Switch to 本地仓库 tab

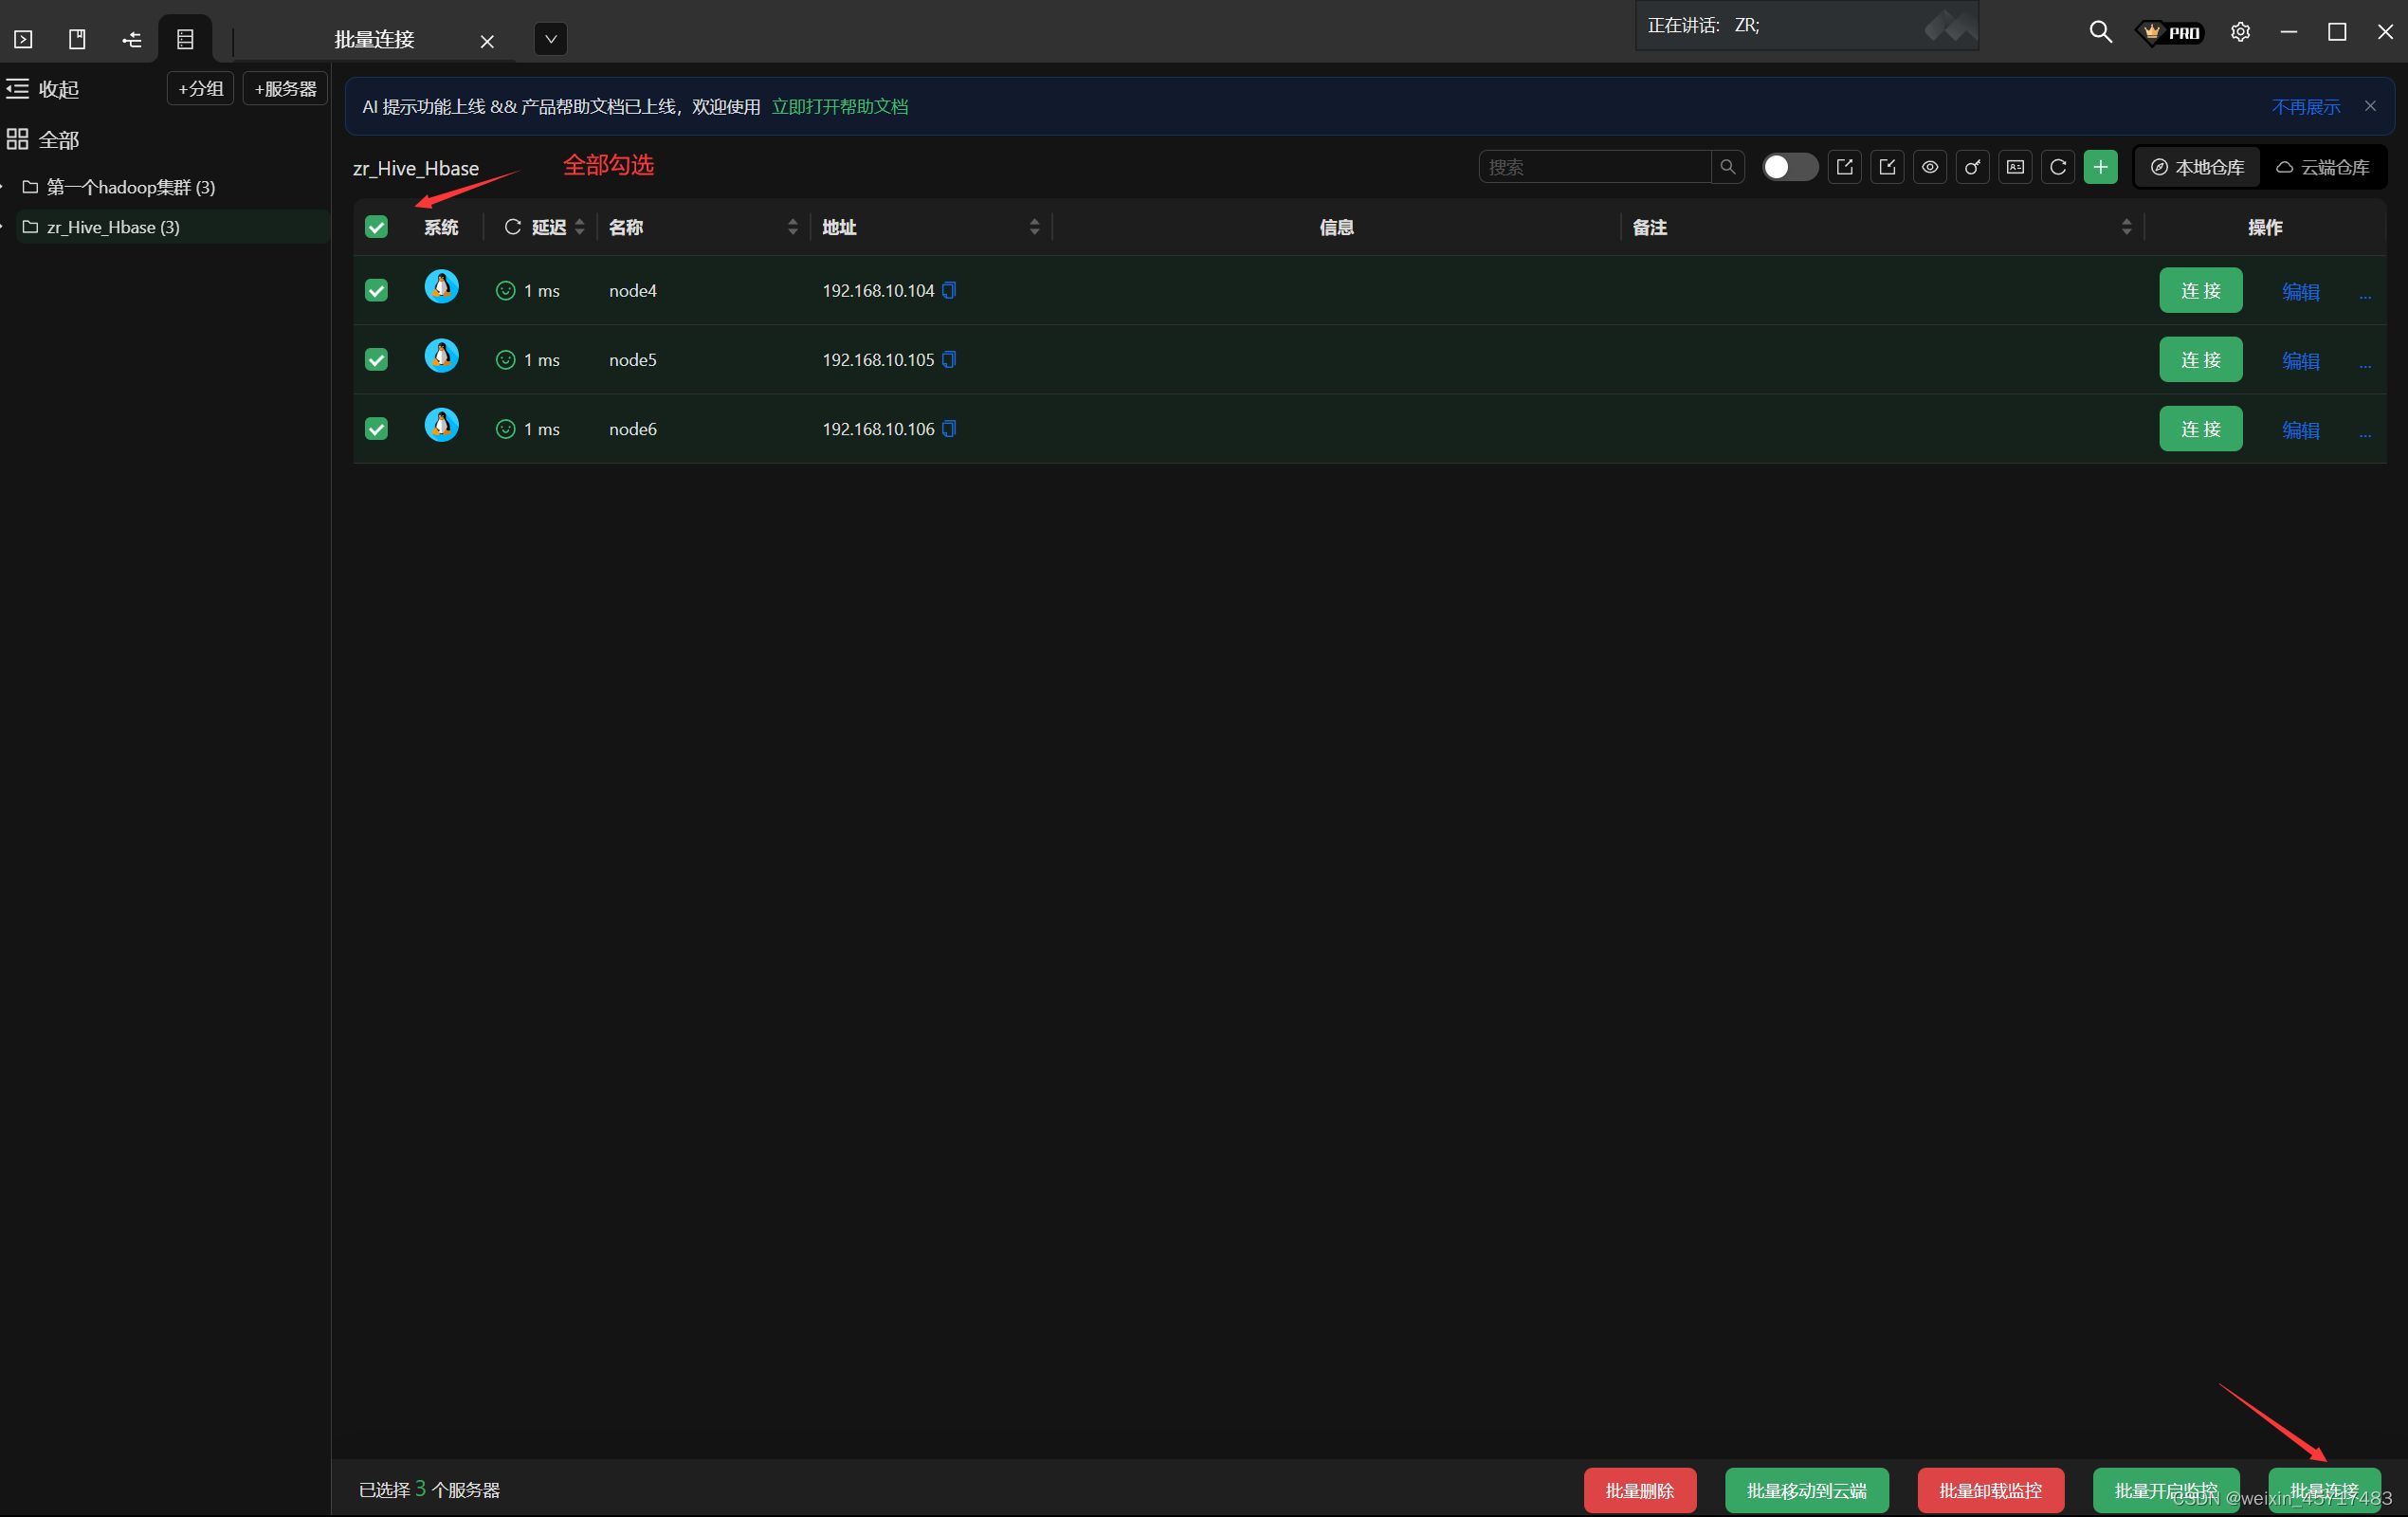[x=2197, y=167]
